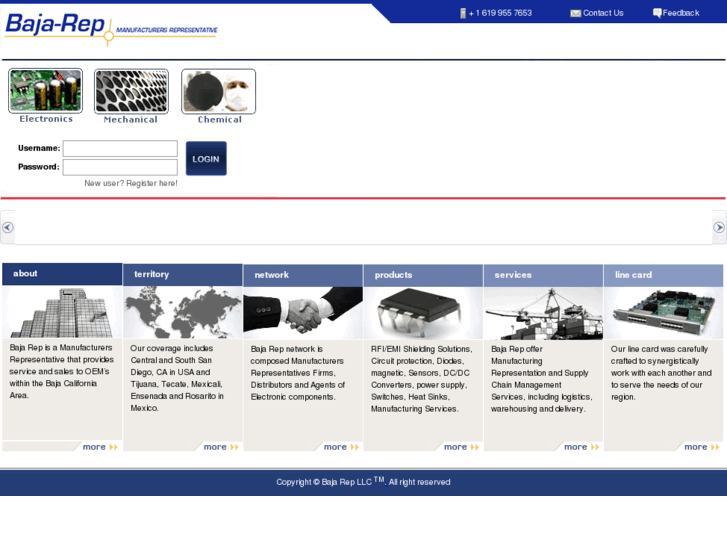Viewport: 727px width, 545px height.
Task: Select the about tab header
Action: click(62, 274)
